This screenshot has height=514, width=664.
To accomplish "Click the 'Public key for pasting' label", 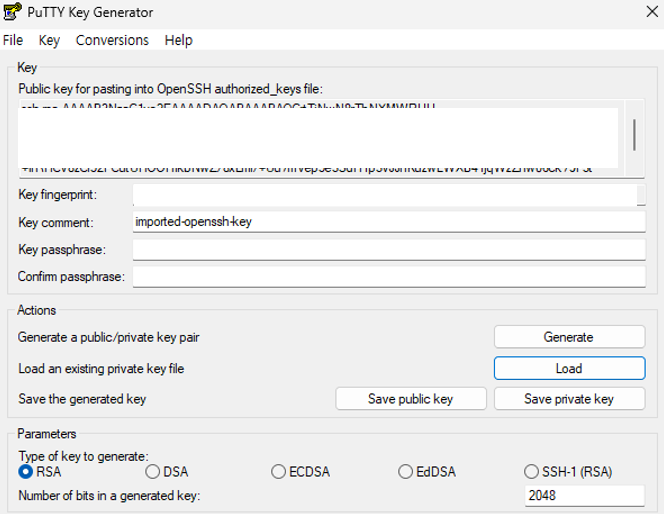I will click(171, 89).
